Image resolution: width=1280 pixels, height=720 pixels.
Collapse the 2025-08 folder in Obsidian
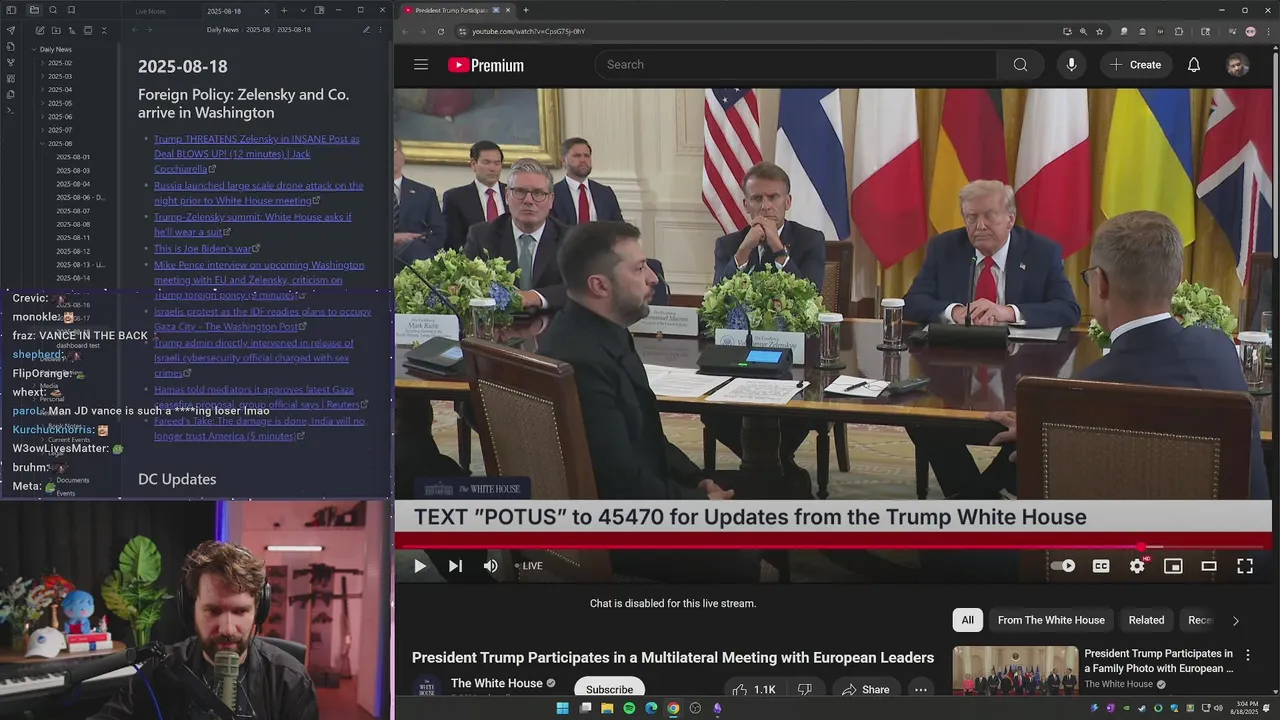(59, 143)
